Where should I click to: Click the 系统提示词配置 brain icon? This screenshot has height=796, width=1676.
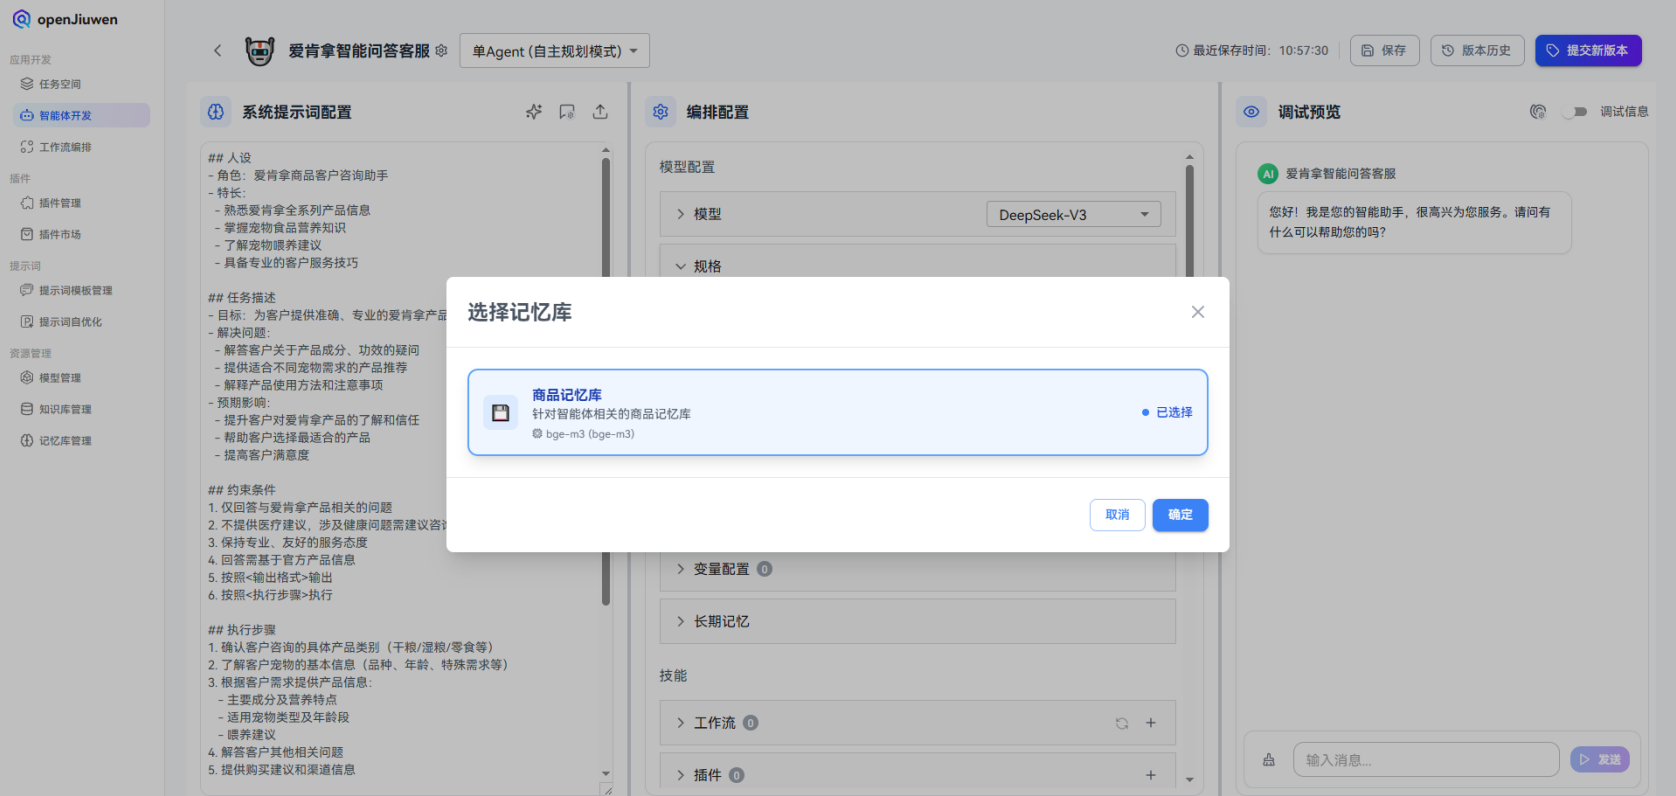tap(216, 112)
